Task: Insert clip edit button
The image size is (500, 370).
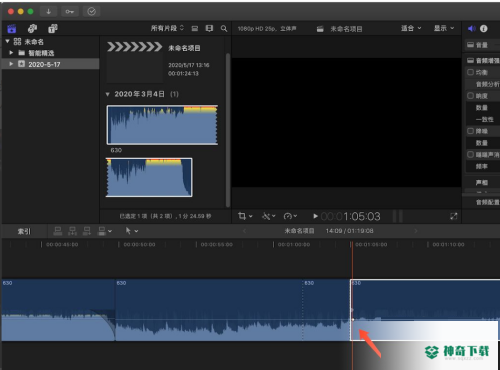Action: (72, 231)
